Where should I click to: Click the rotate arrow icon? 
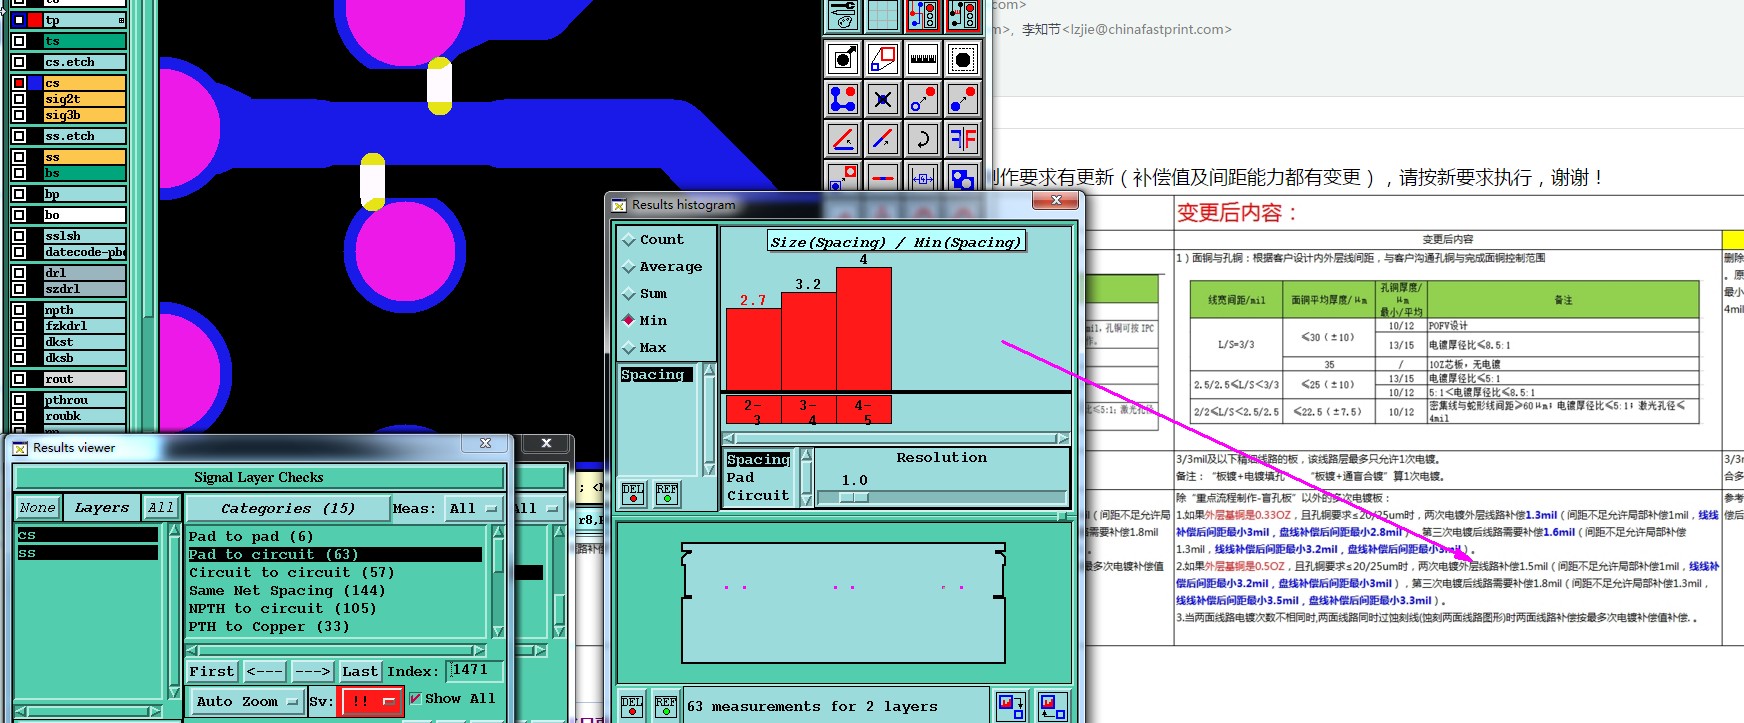point(923,139)
